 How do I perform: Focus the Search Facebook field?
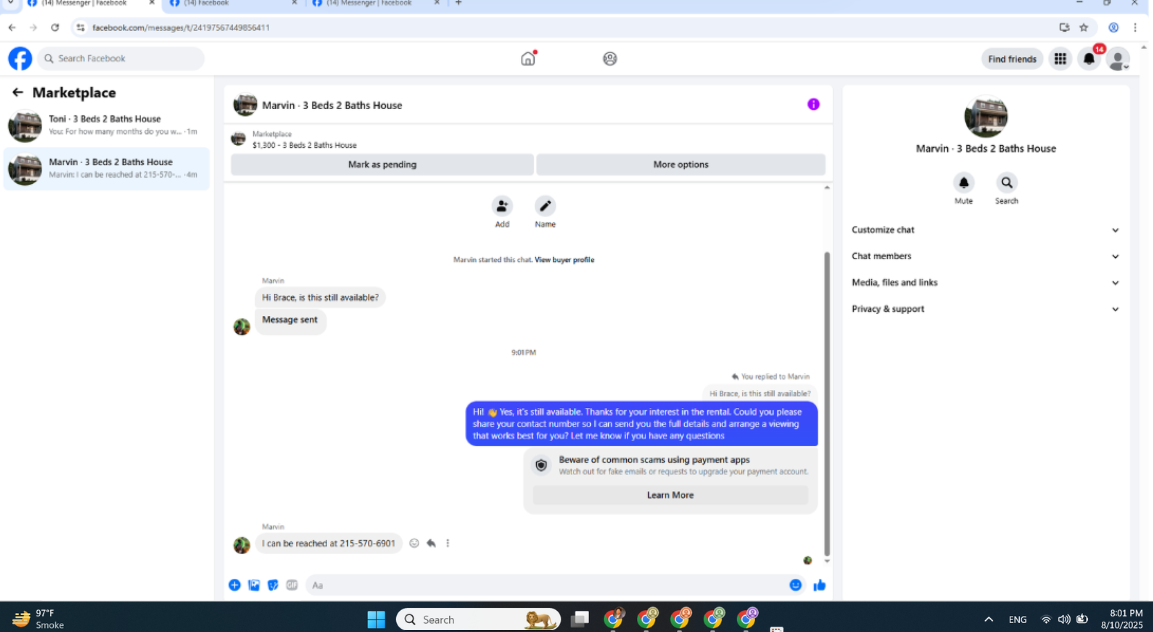pyautogui.click(x=121, y=58)
